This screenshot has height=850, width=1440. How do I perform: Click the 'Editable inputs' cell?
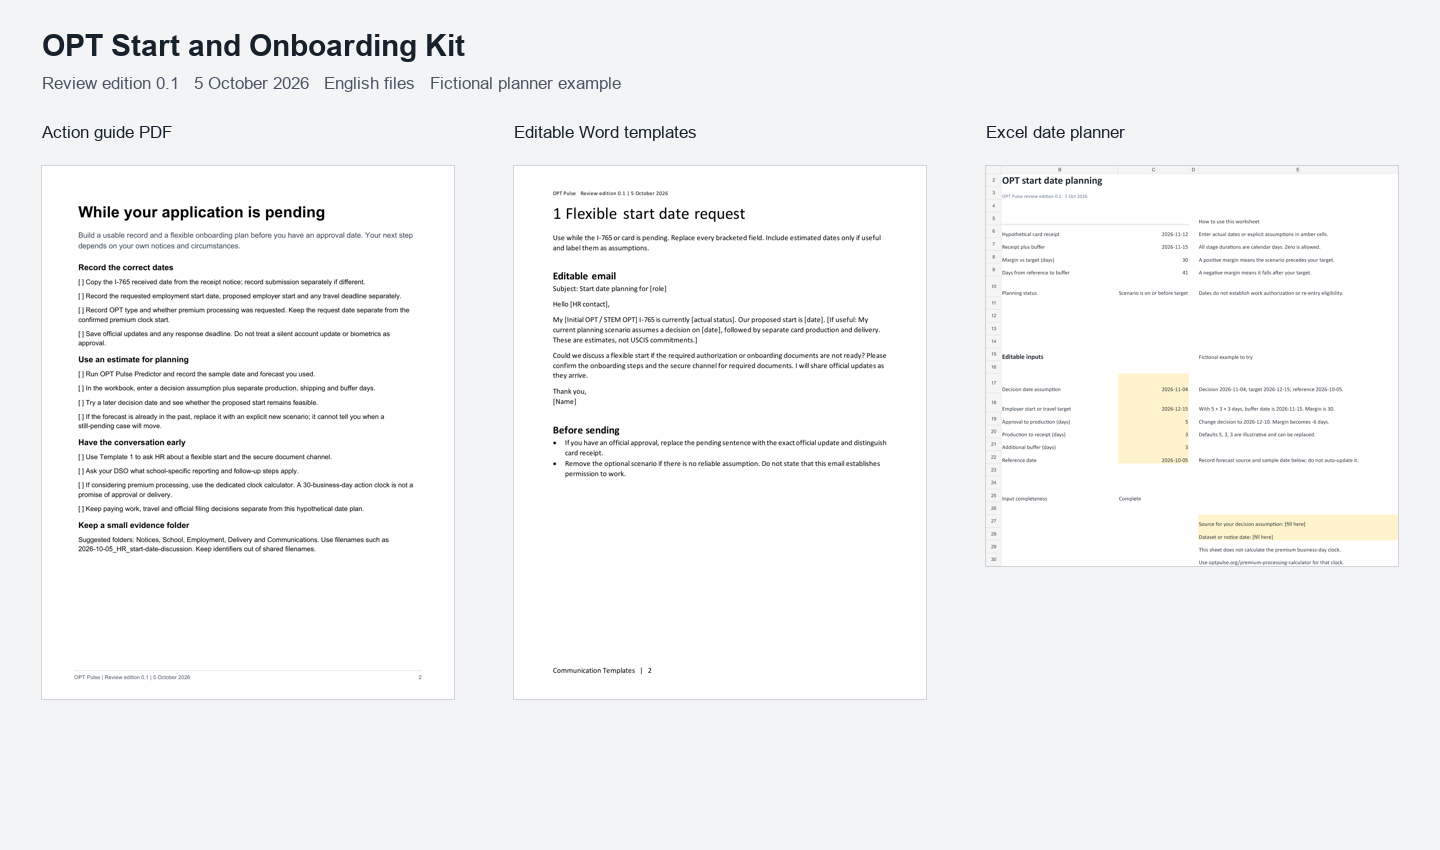point(1022,357)
